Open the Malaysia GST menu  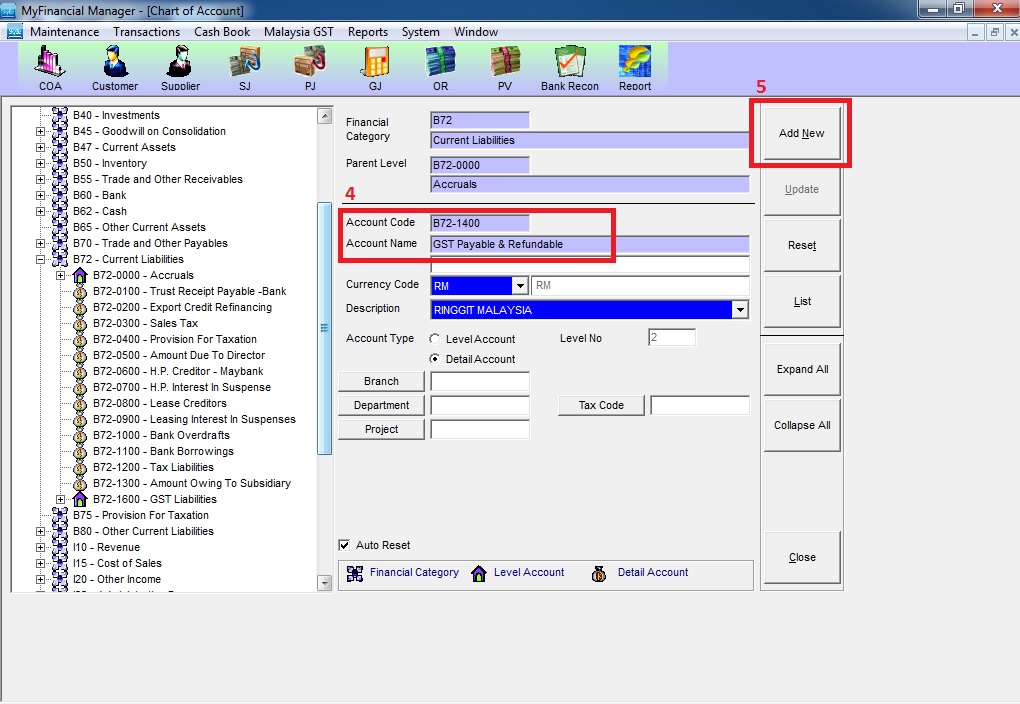[298, 32]
